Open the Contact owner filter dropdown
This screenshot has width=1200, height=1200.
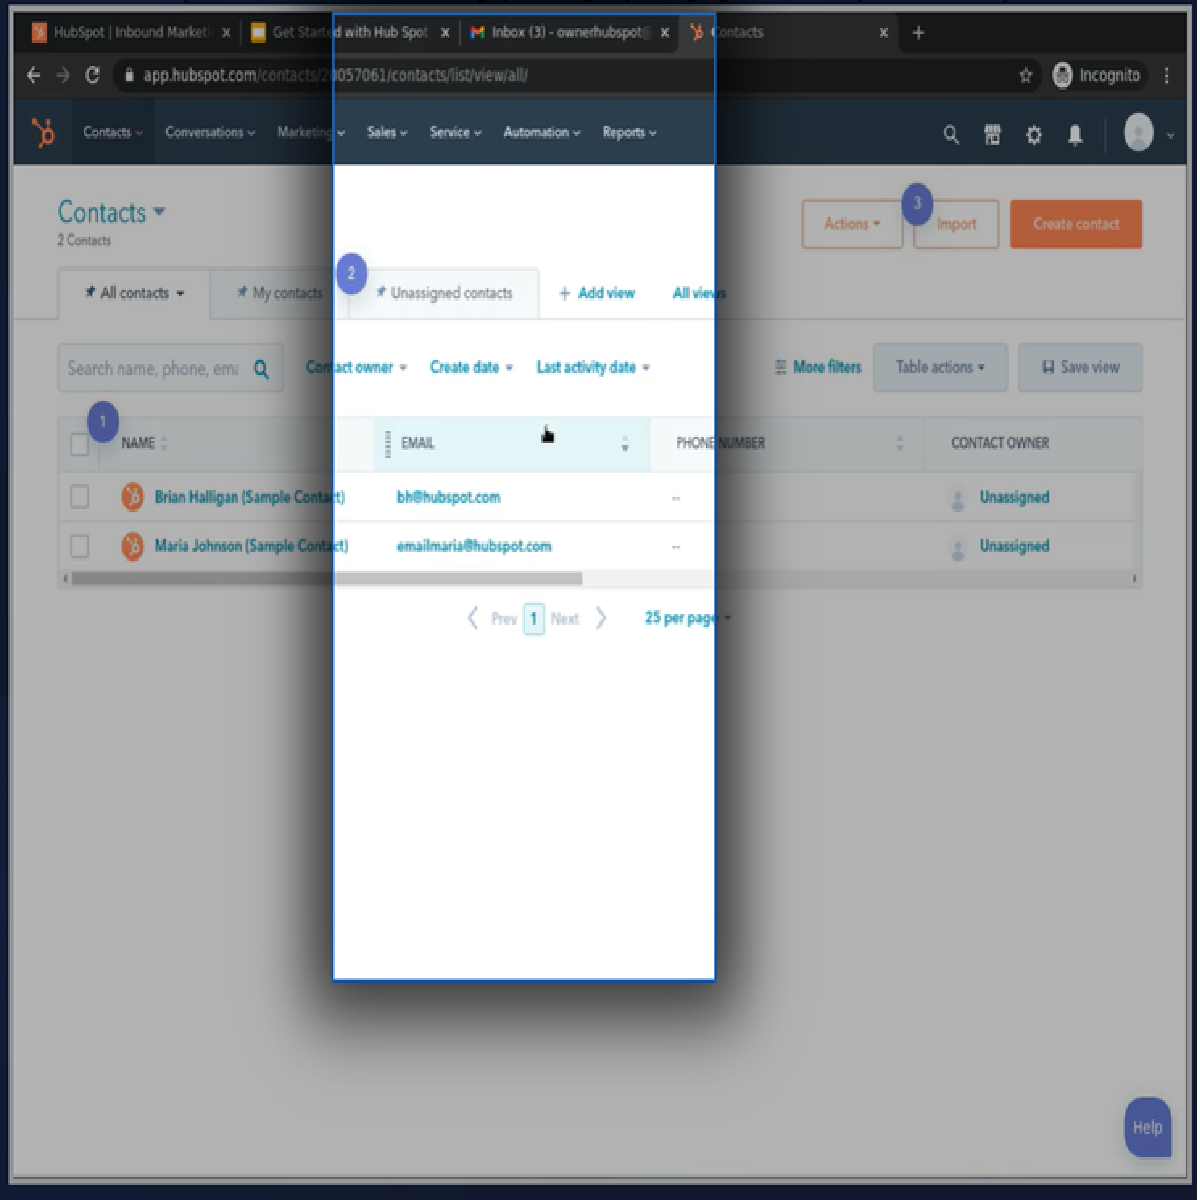pos(356,367)
